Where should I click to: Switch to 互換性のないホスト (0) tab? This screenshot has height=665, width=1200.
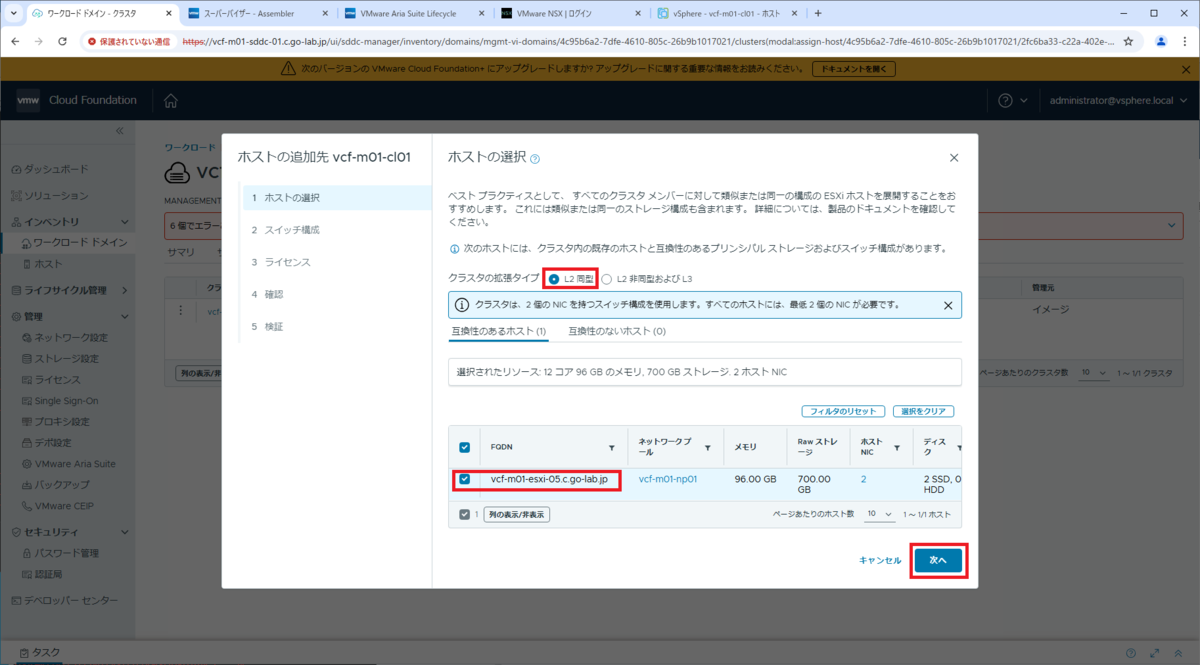click(x=617, y=331)
